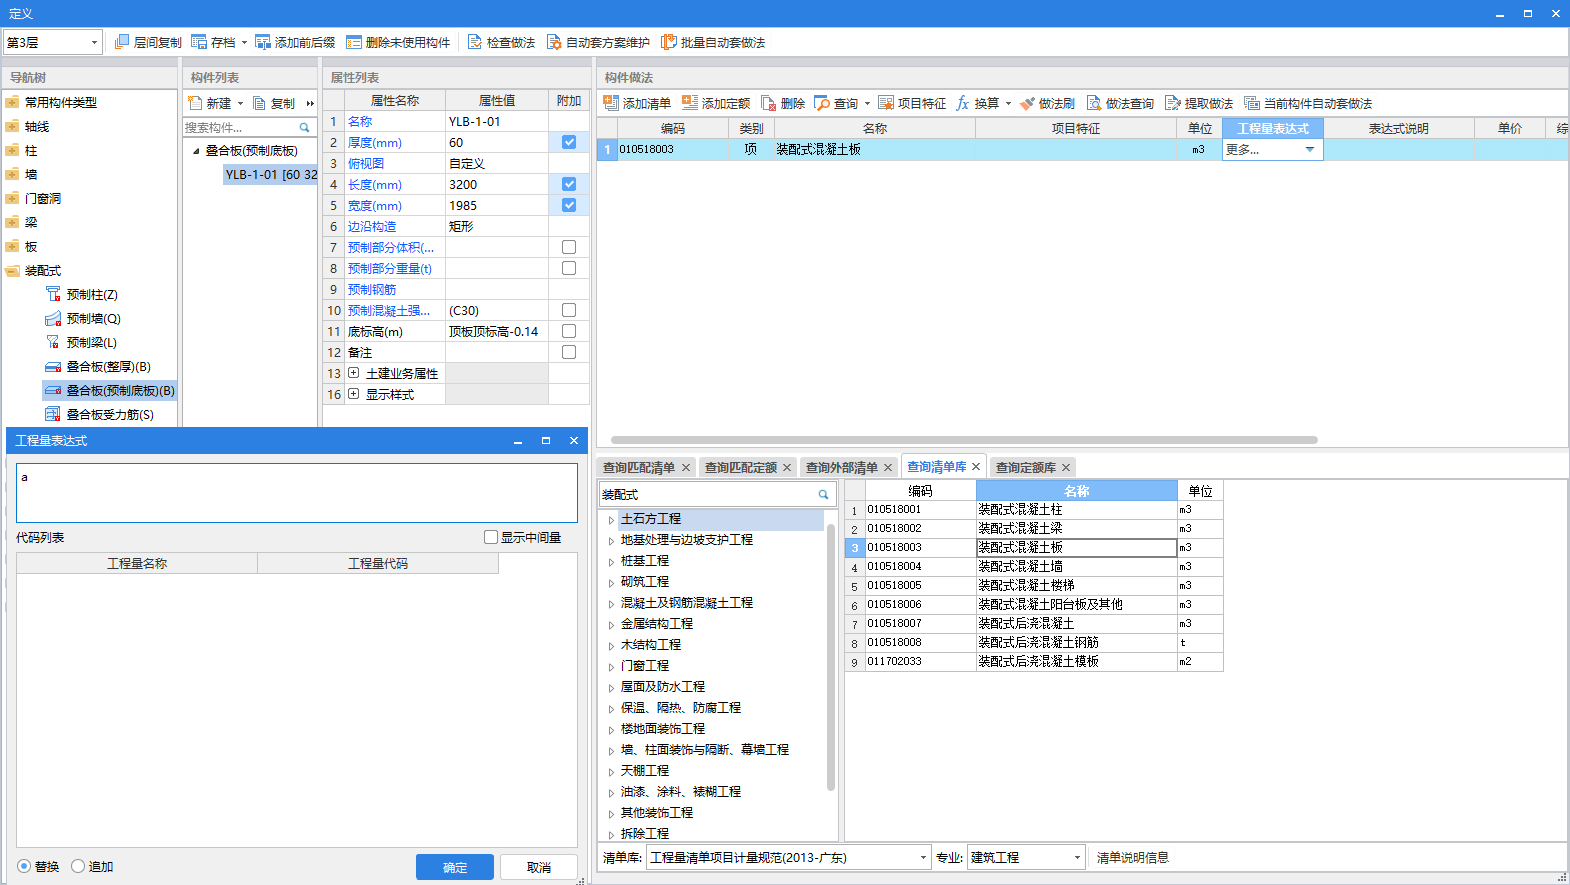Open the 第3层 floor dropdown
This screenshot has height=885, width=1570.
94,42
